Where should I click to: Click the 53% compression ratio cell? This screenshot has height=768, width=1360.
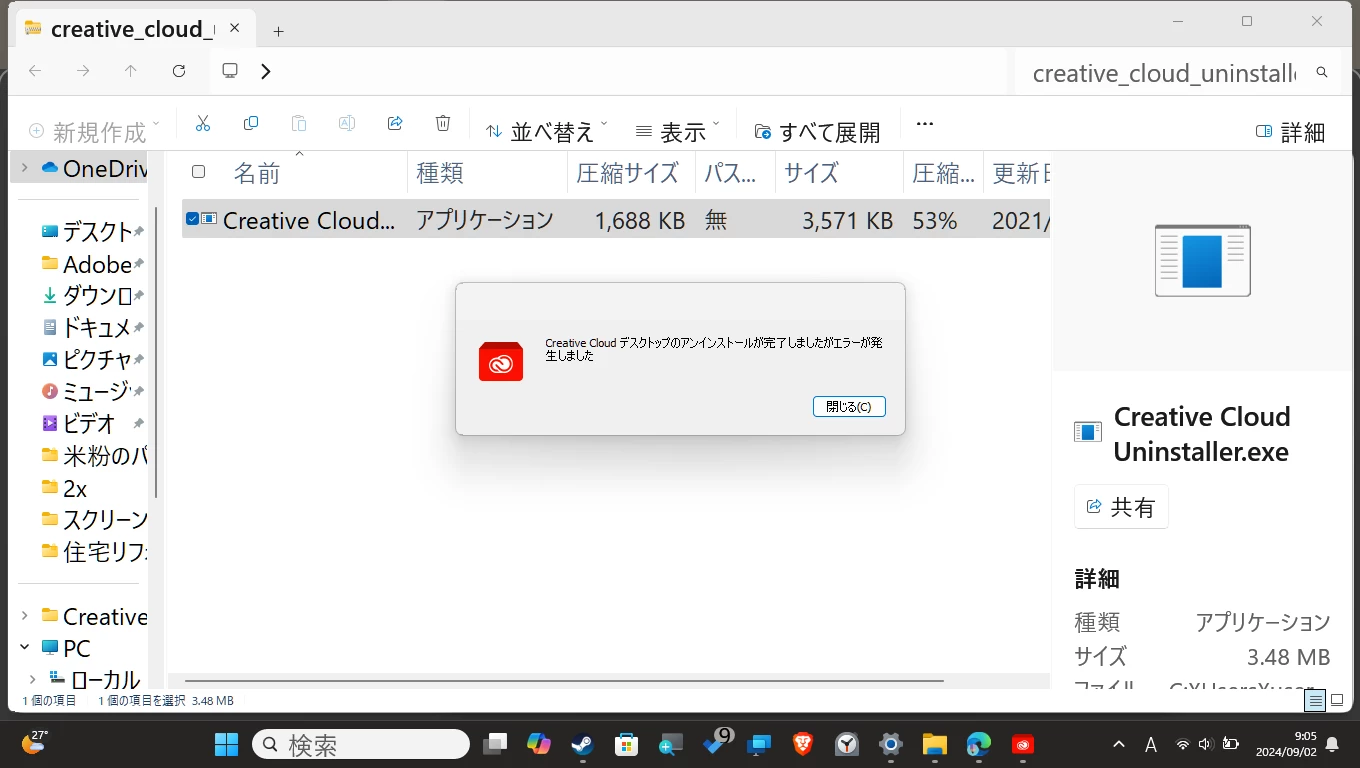(x=935, y=220)
